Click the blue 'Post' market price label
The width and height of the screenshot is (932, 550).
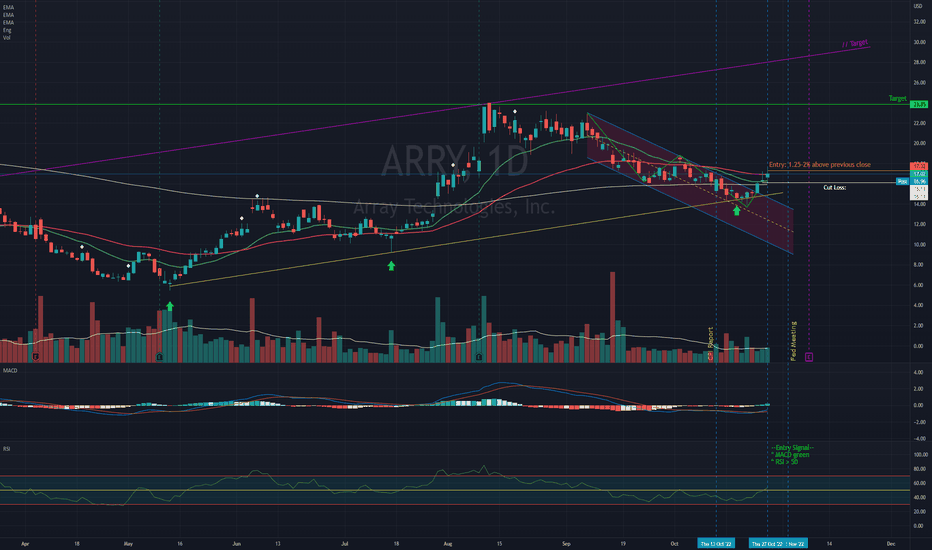(x=902, y=181)
